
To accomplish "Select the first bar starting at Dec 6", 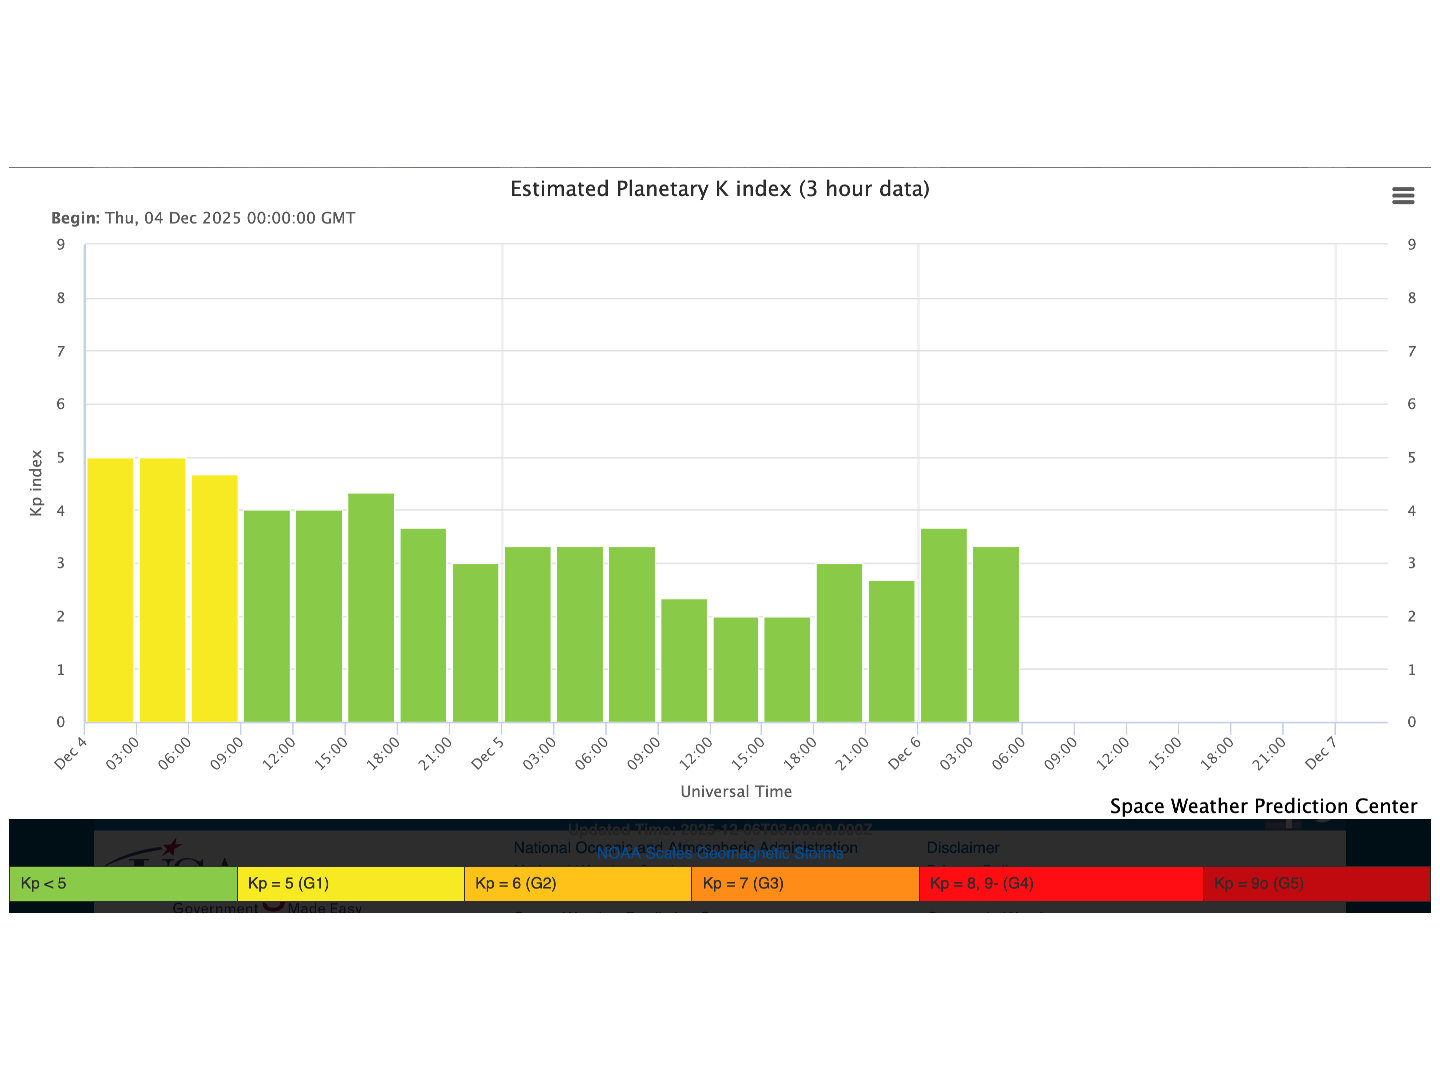I will (943, 625).
